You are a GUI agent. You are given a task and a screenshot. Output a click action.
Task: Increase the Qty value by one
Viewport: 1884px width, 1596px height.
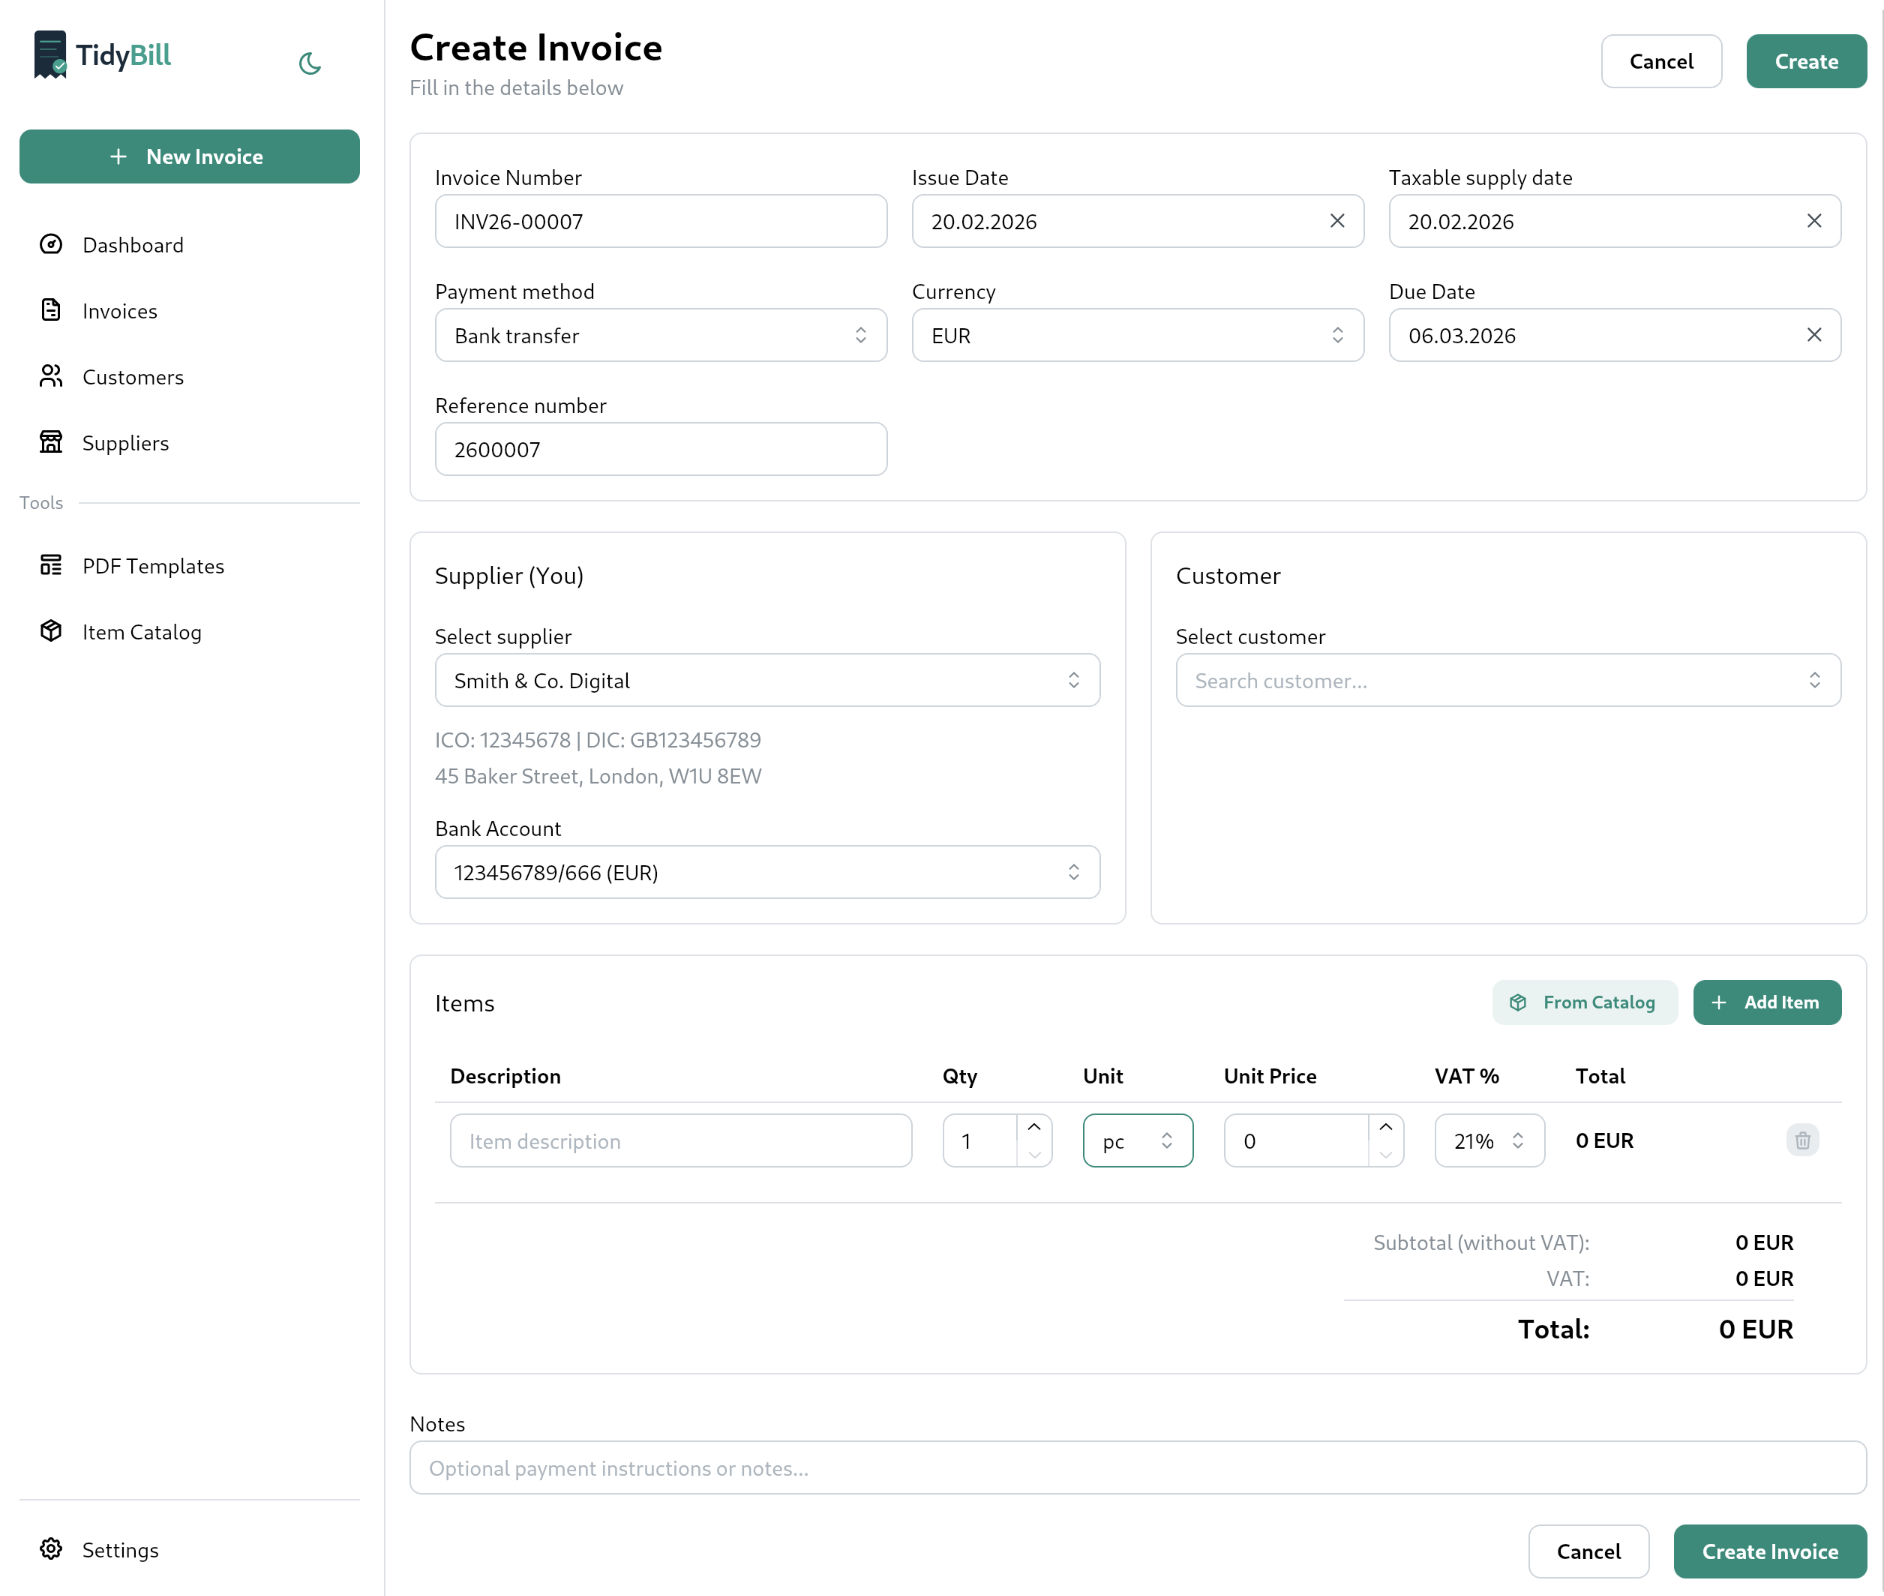pyautogui.click(x=1034, y=1127)
